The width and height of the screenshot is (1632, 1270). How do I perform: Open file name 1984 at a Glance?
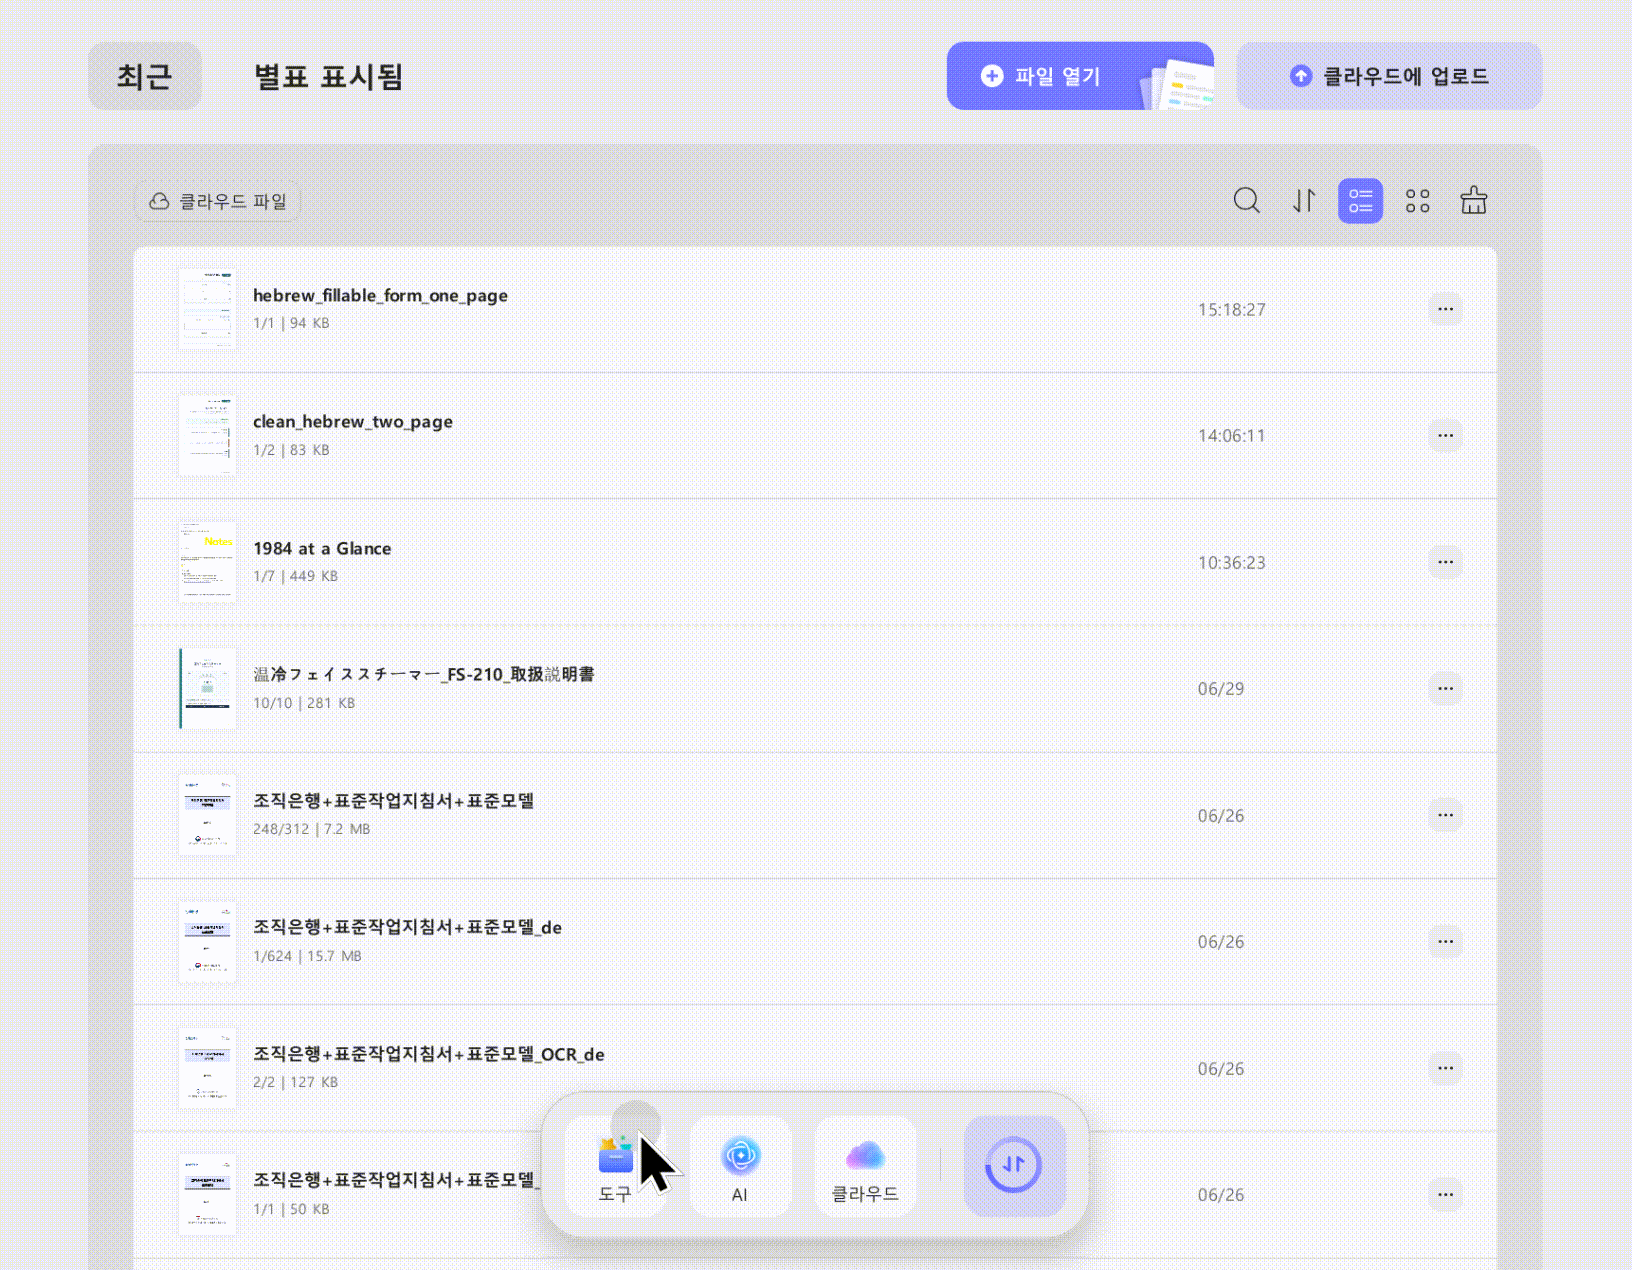[x=322, y=548]
